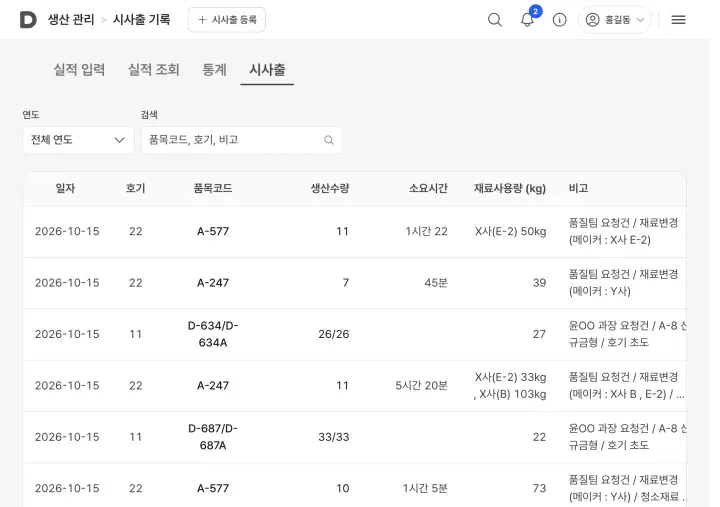Click material usage 22 cell
720x507 pixels.
(x=540, y=437)
